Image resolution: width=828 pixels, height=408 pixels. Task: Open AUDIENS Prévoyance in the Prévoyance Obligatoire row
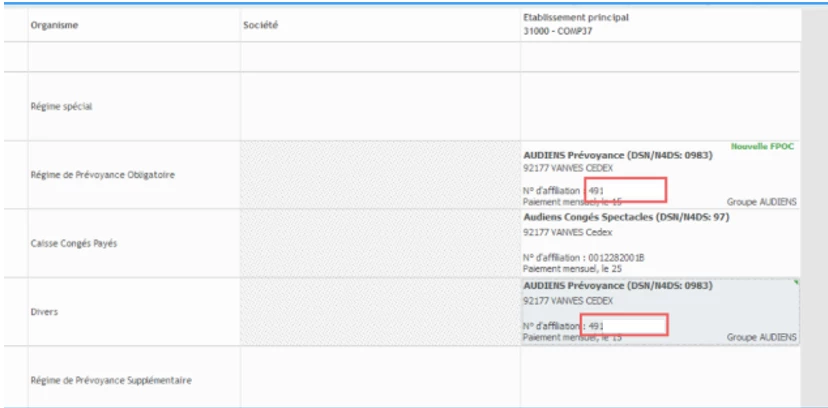click(618, 156)
